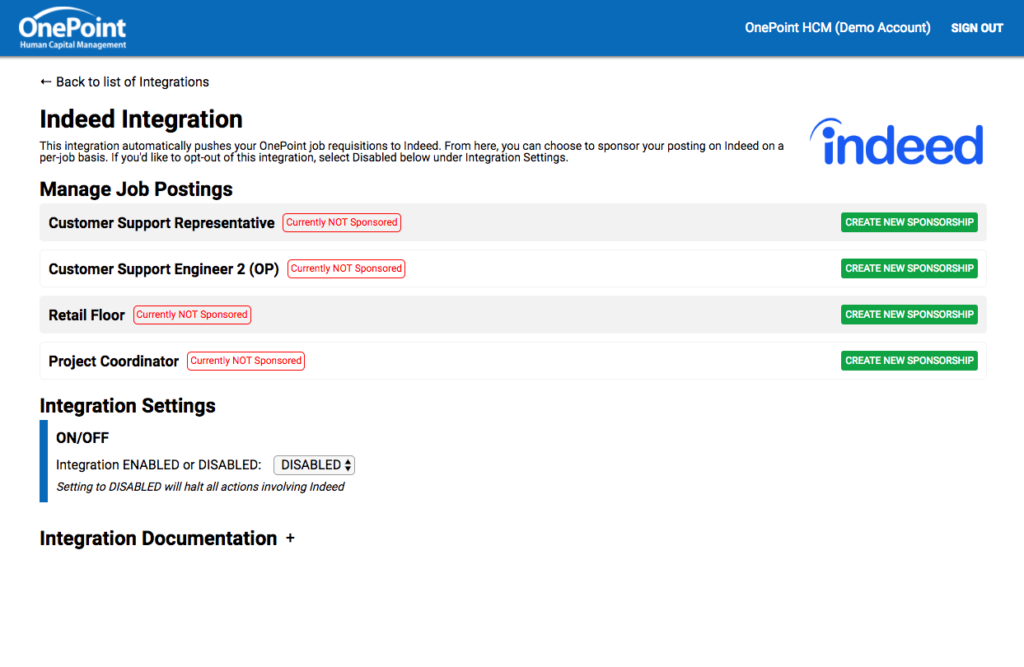The height and width of the screenshot is (667, 1024).
Task: Click the Currently NOT Sponsored badge for Retail Floor
Action: [191, 314]
